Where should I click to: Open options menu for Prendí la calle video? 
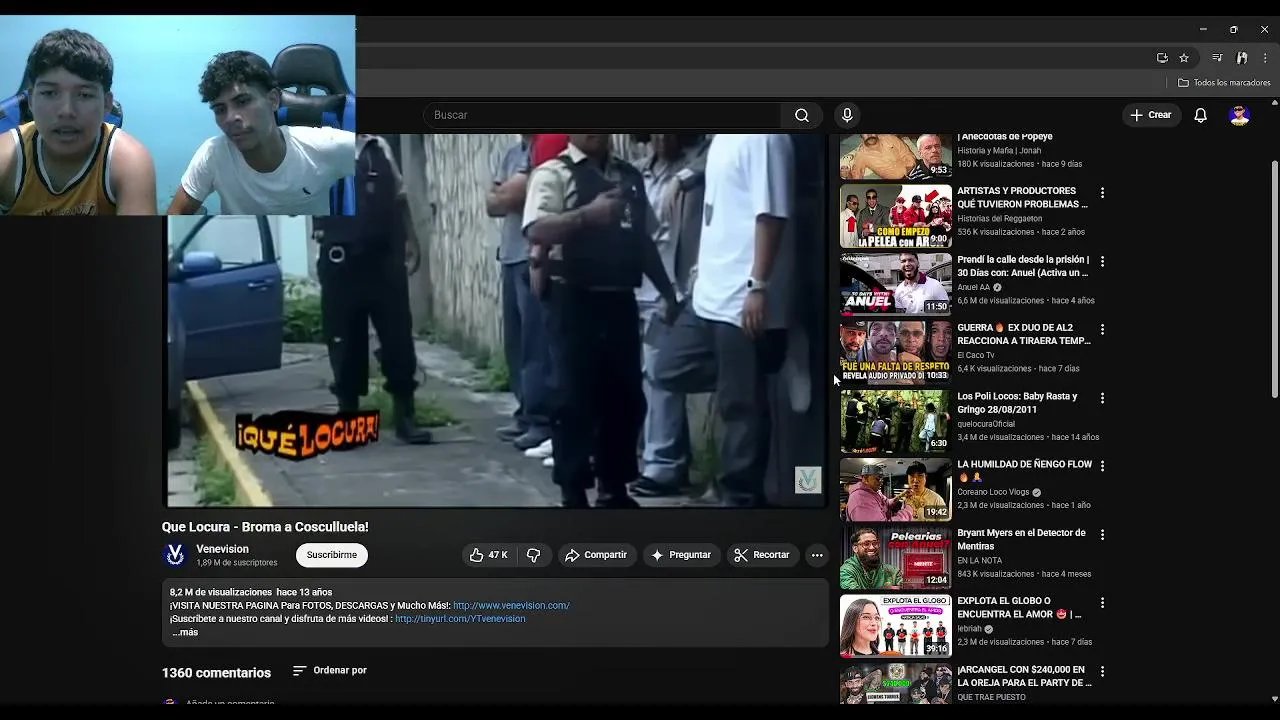tap(1102, 261)
